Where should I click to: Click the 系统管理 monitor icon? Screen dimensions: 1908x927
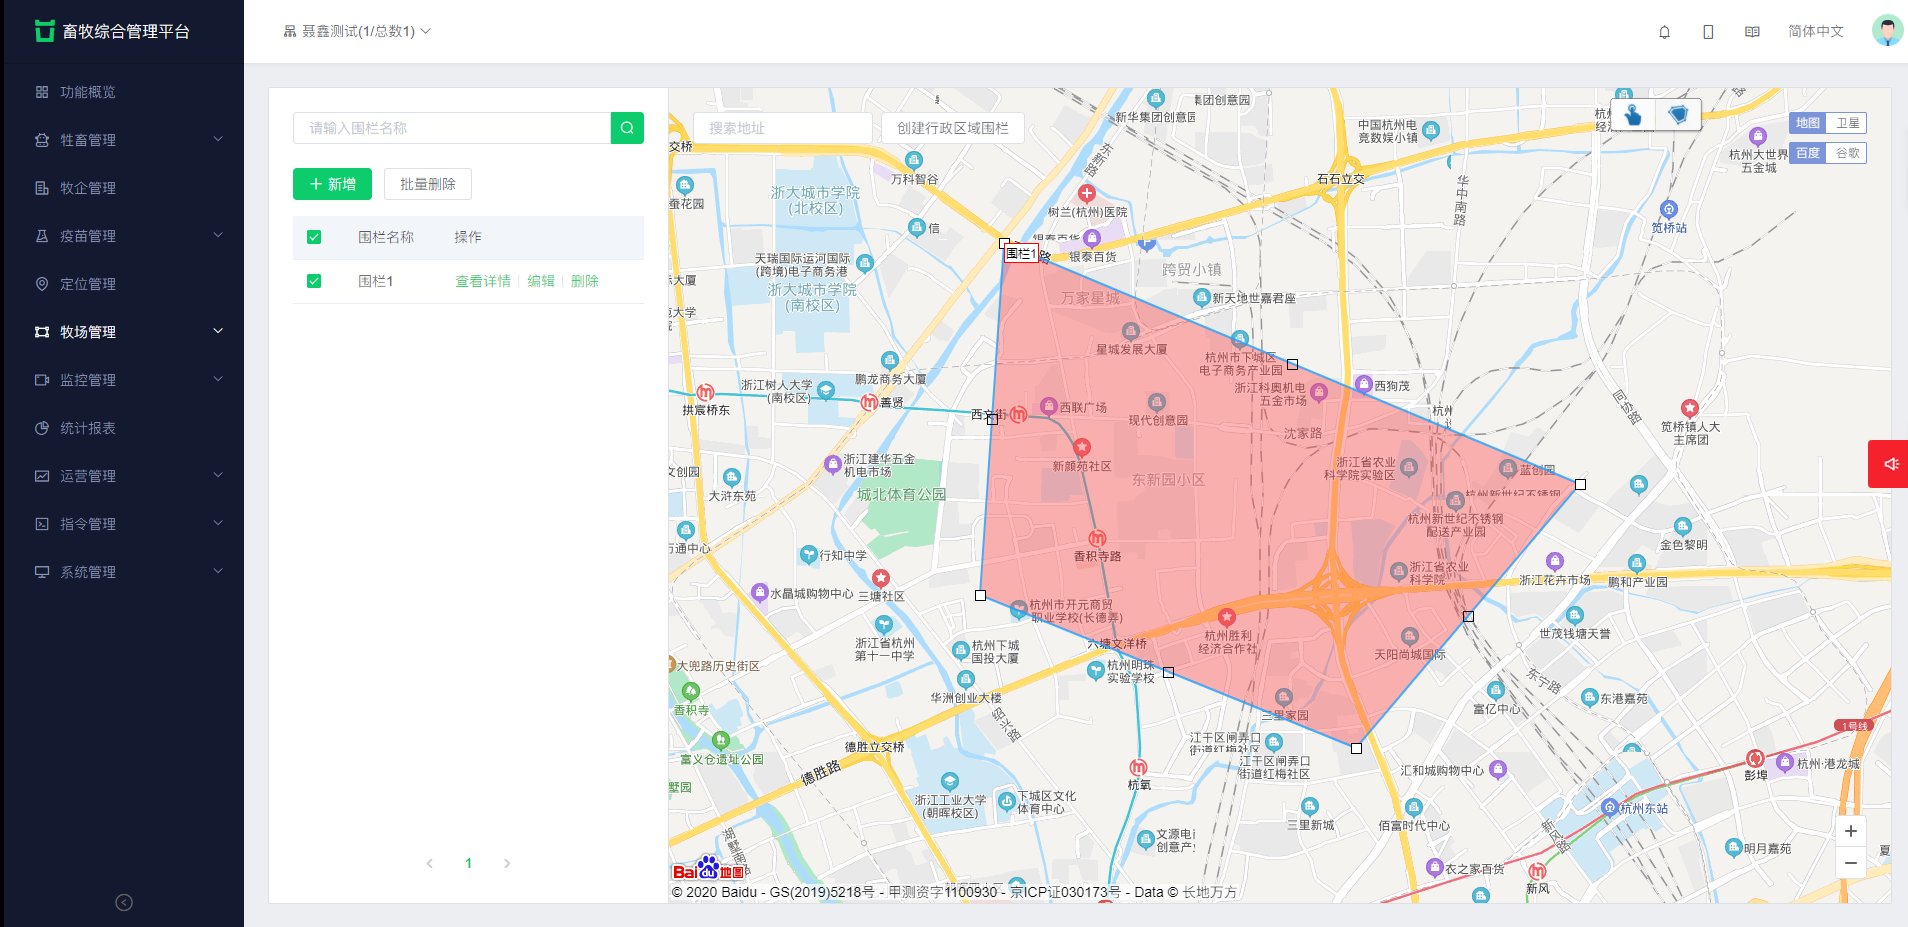(x=42, y=572)
